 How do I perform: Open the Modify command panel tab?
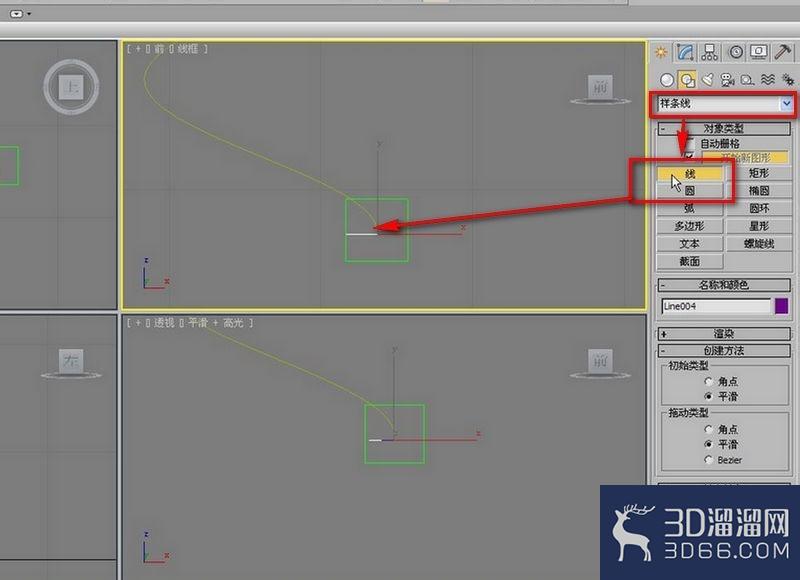685,52
